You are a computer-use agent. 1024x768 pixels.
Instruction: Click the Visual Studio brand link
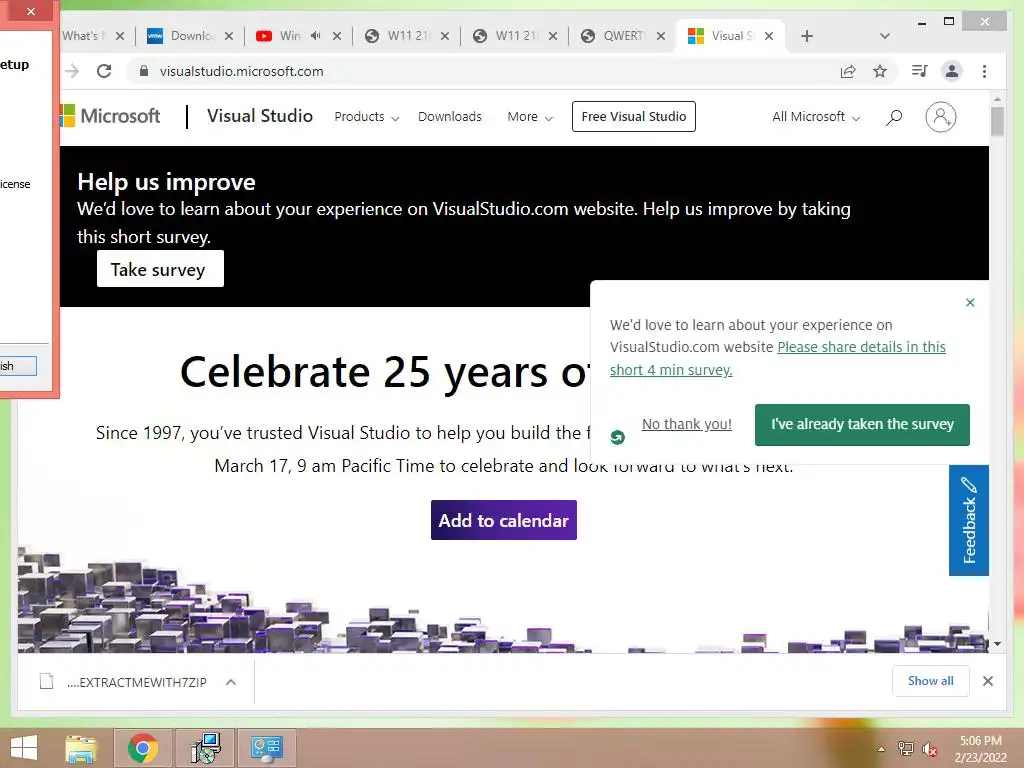(x=260, y=116)
